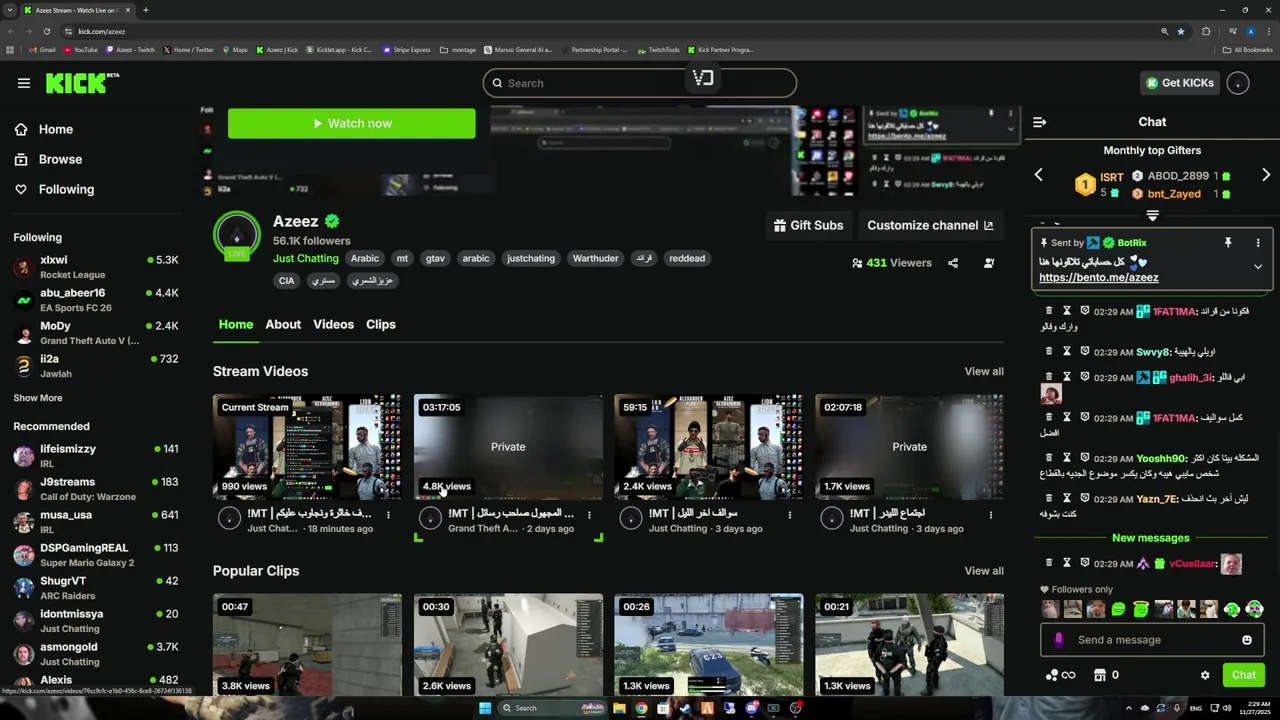Open the shop icon showing 0
1280x720 pixels.
point(1107,675)
